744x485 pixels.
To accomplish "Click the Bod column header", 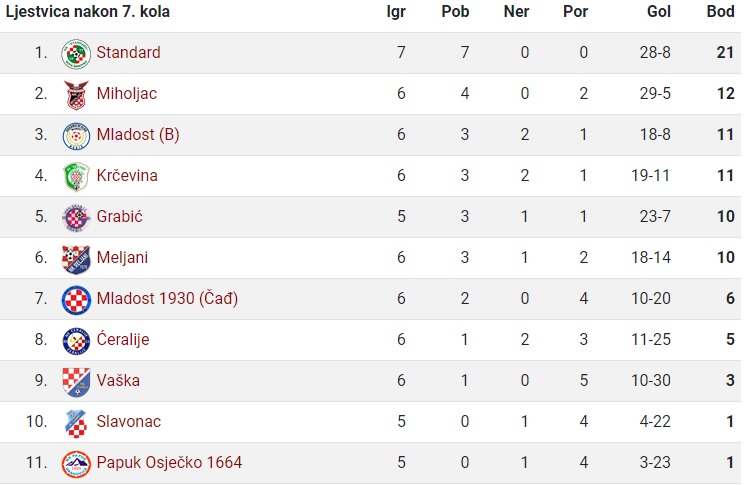I will click(720, 11).
